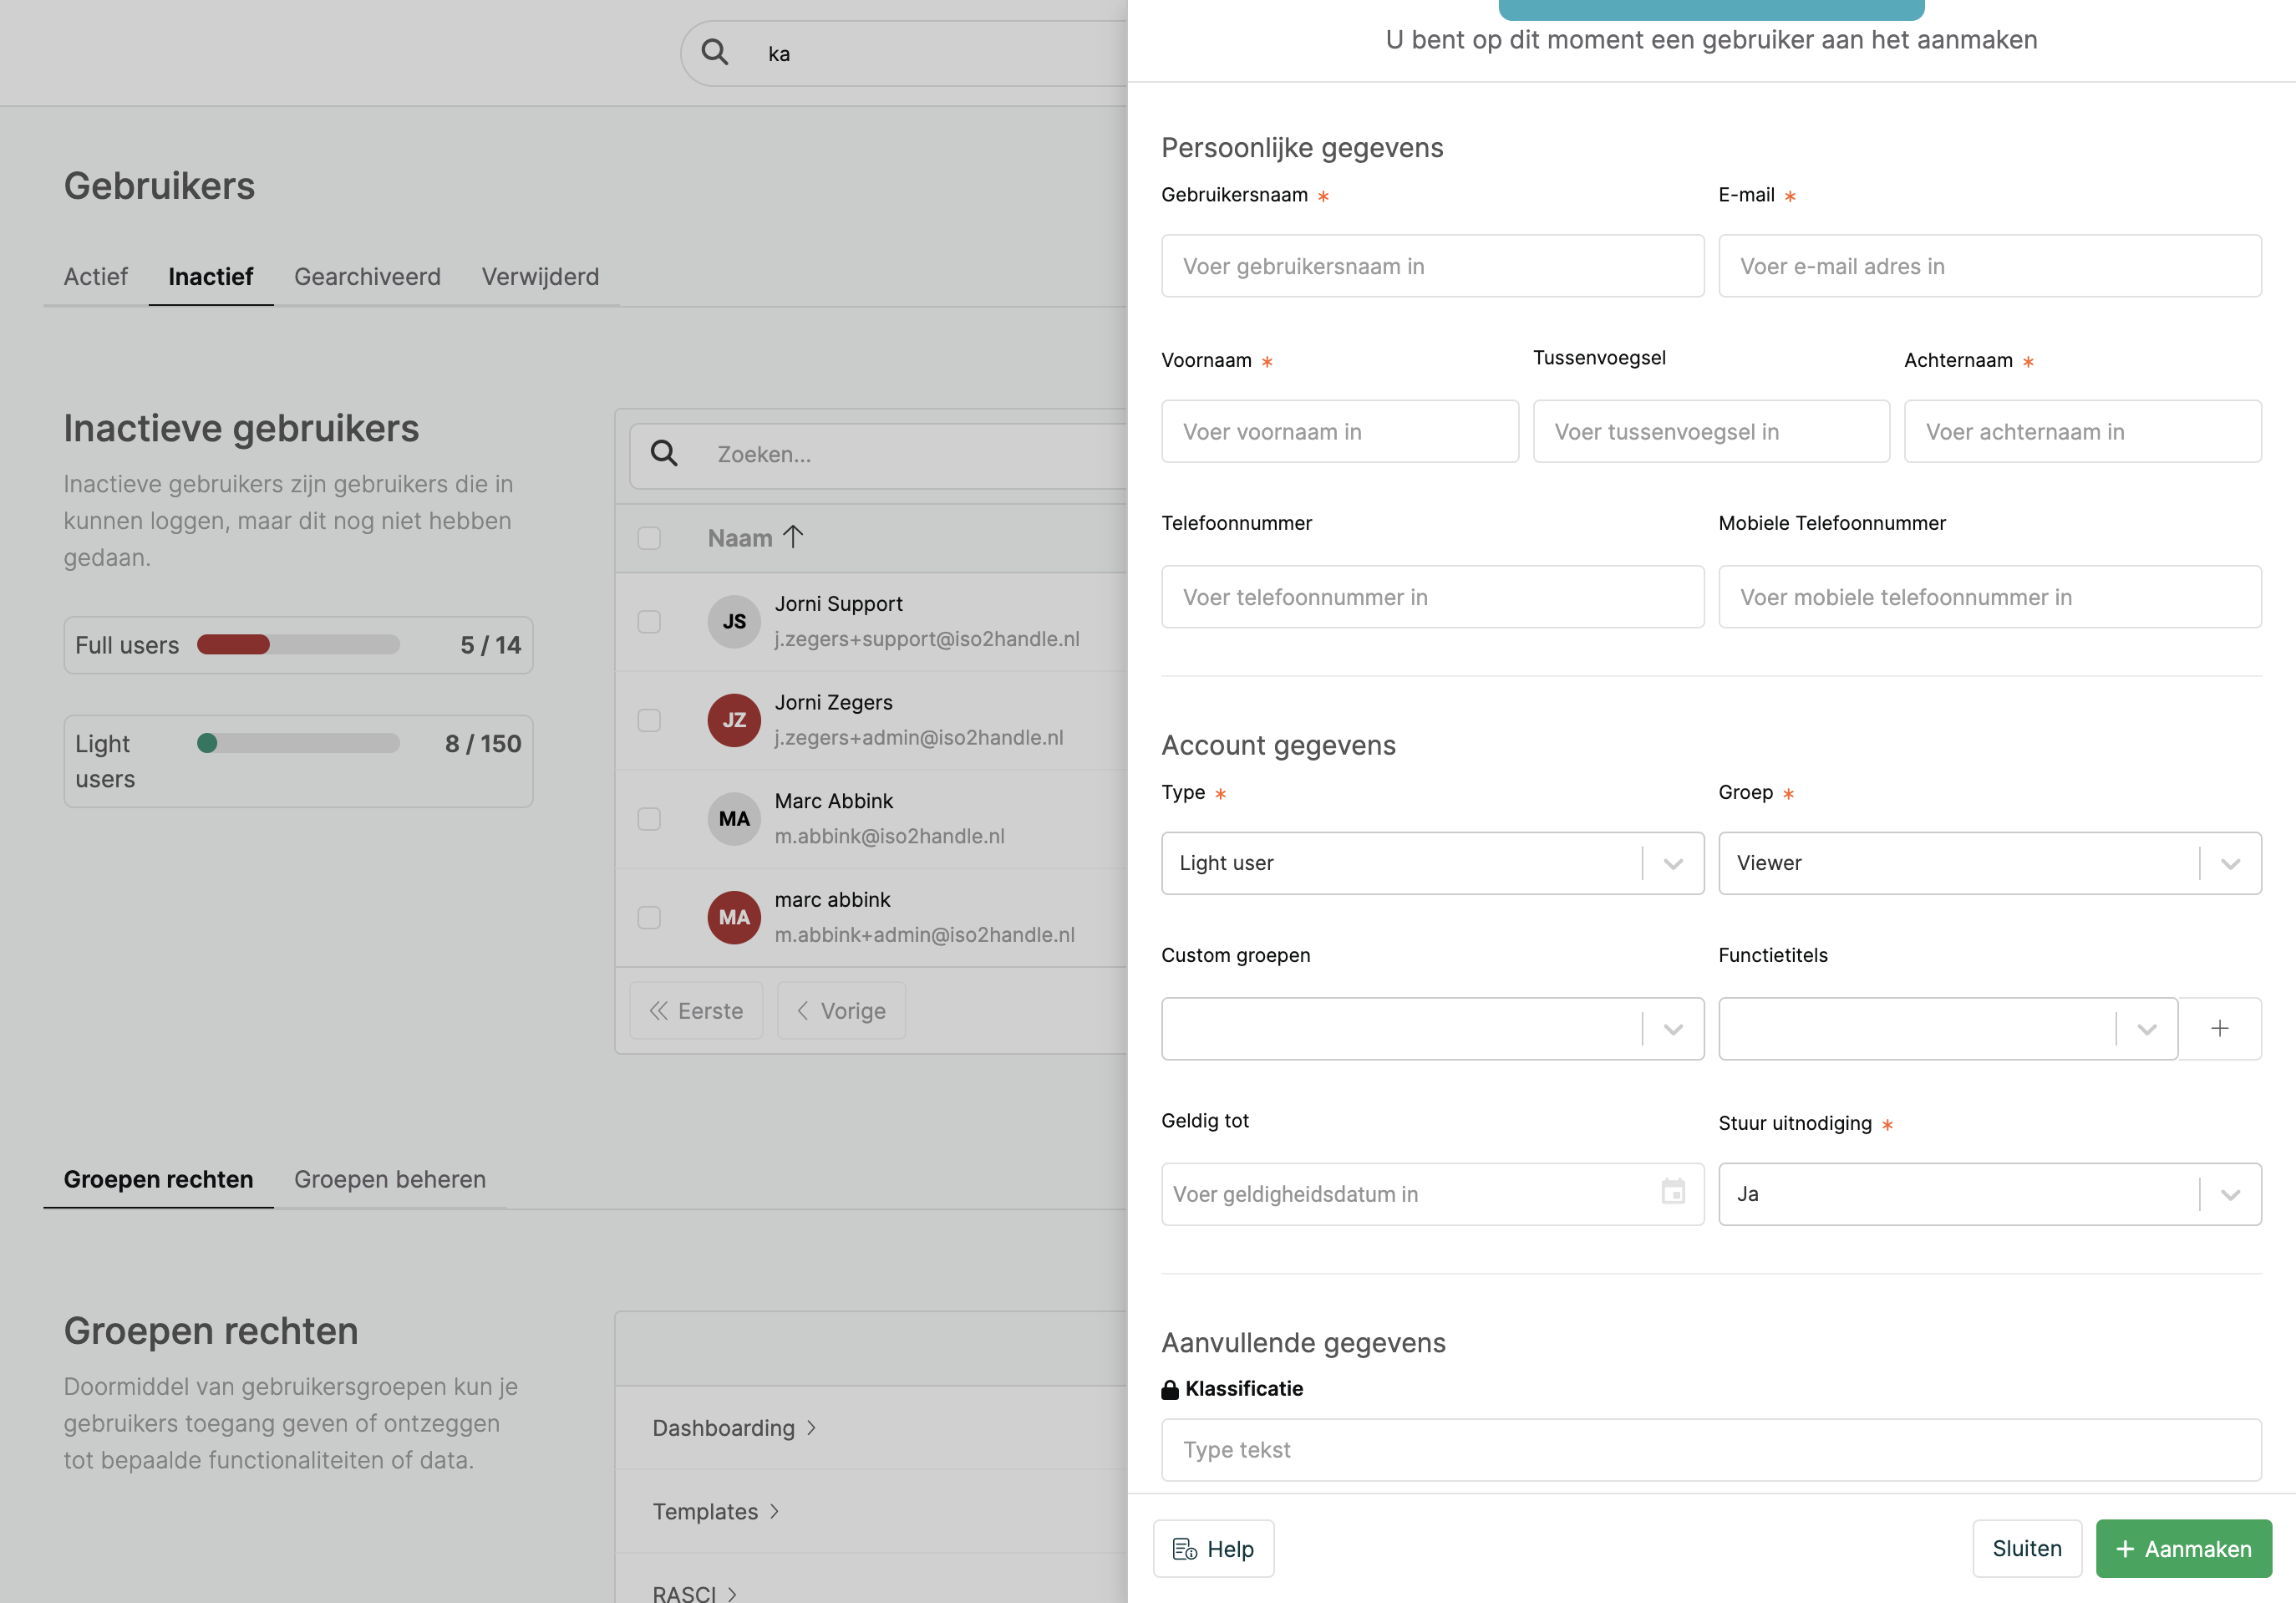The image size is (2296, 1603).
Task: Expand the Templates rights row
Action: click(x=716, y=1512)
